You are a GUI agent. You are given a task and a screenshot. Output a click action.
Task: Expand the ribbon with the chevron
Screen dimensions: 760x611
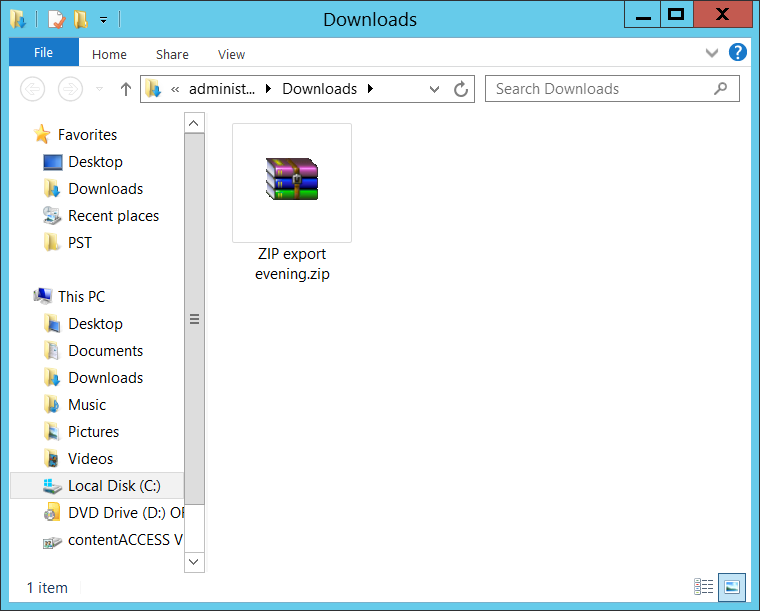tap(712, 53)
